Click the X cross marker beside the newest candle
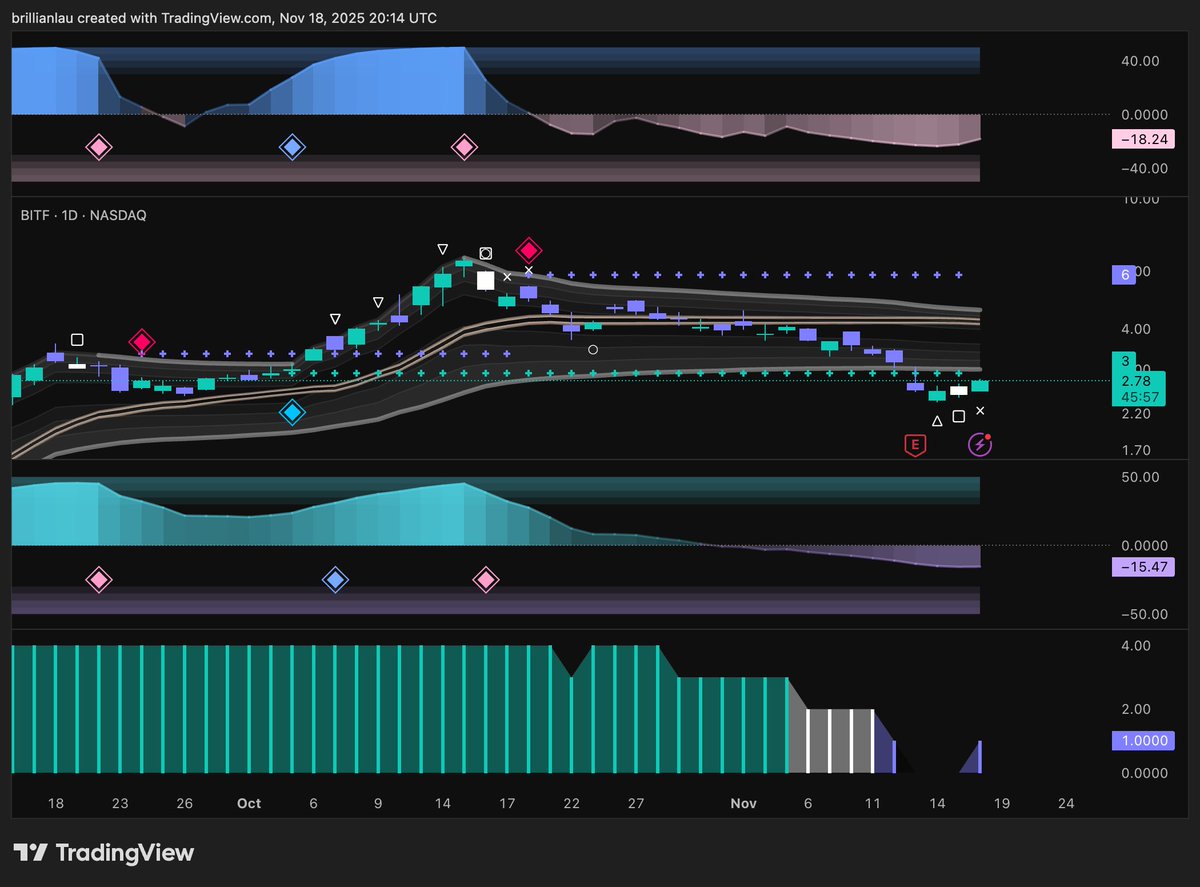The height and width of the screenshot is (887, 1200). [x=980, y=410]
